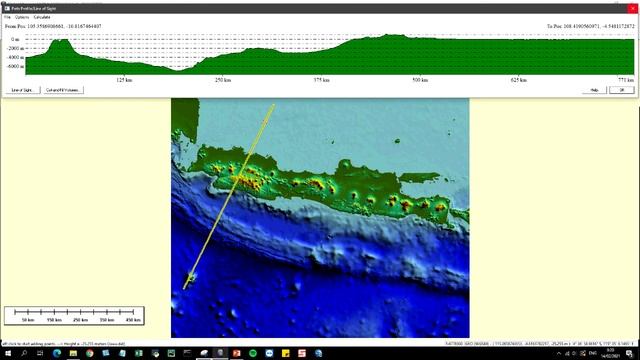Launch Microsoft Edge from the taskbar
640x360 pixels.
pyautogui.click(x=57, y=353)
